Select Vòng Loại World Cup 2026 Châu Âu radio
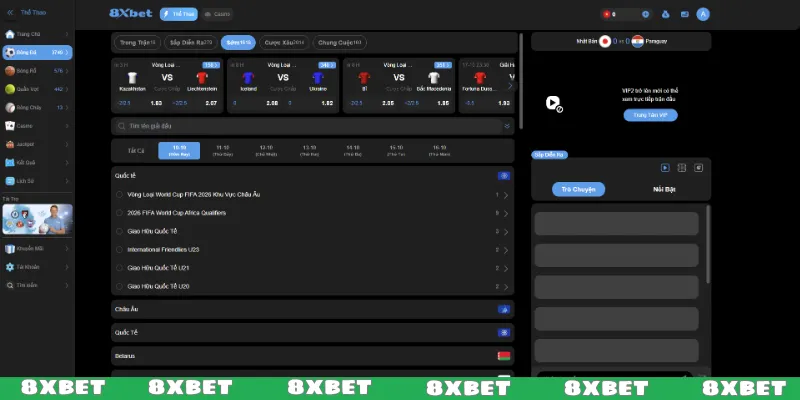This screenshot has height=400, width=800. (x=121, y=194)
